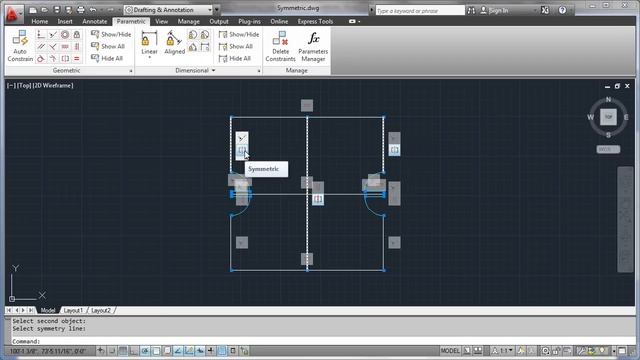
Task: Toggle Object Snap Tracking in status bar
Action: (178, 351)
